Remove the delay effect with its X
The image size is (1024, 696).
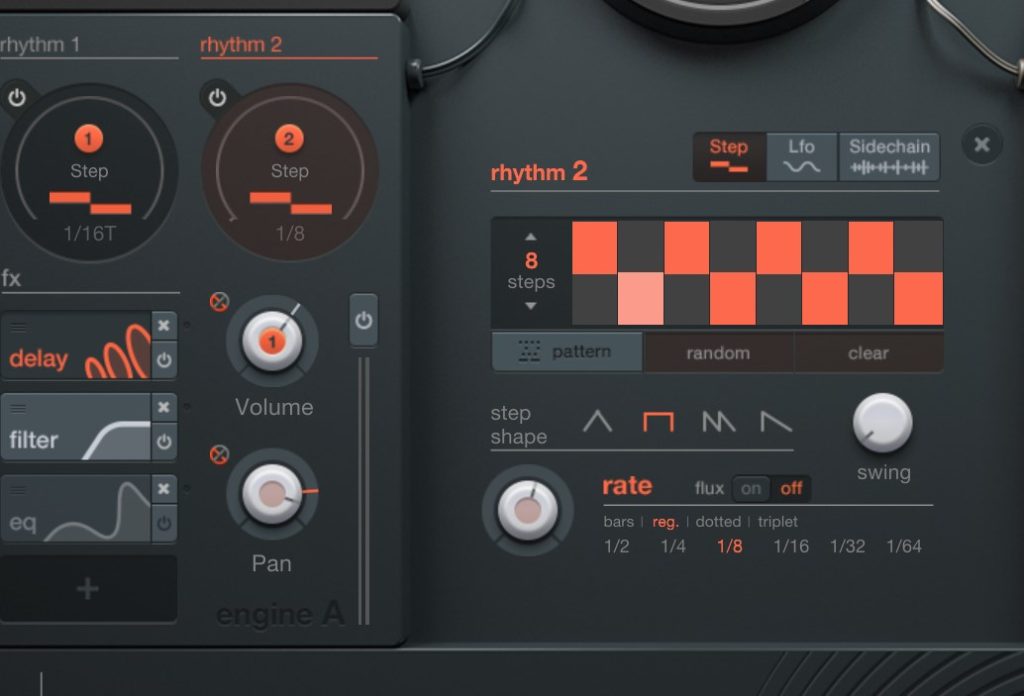click(x=164, y=326)
